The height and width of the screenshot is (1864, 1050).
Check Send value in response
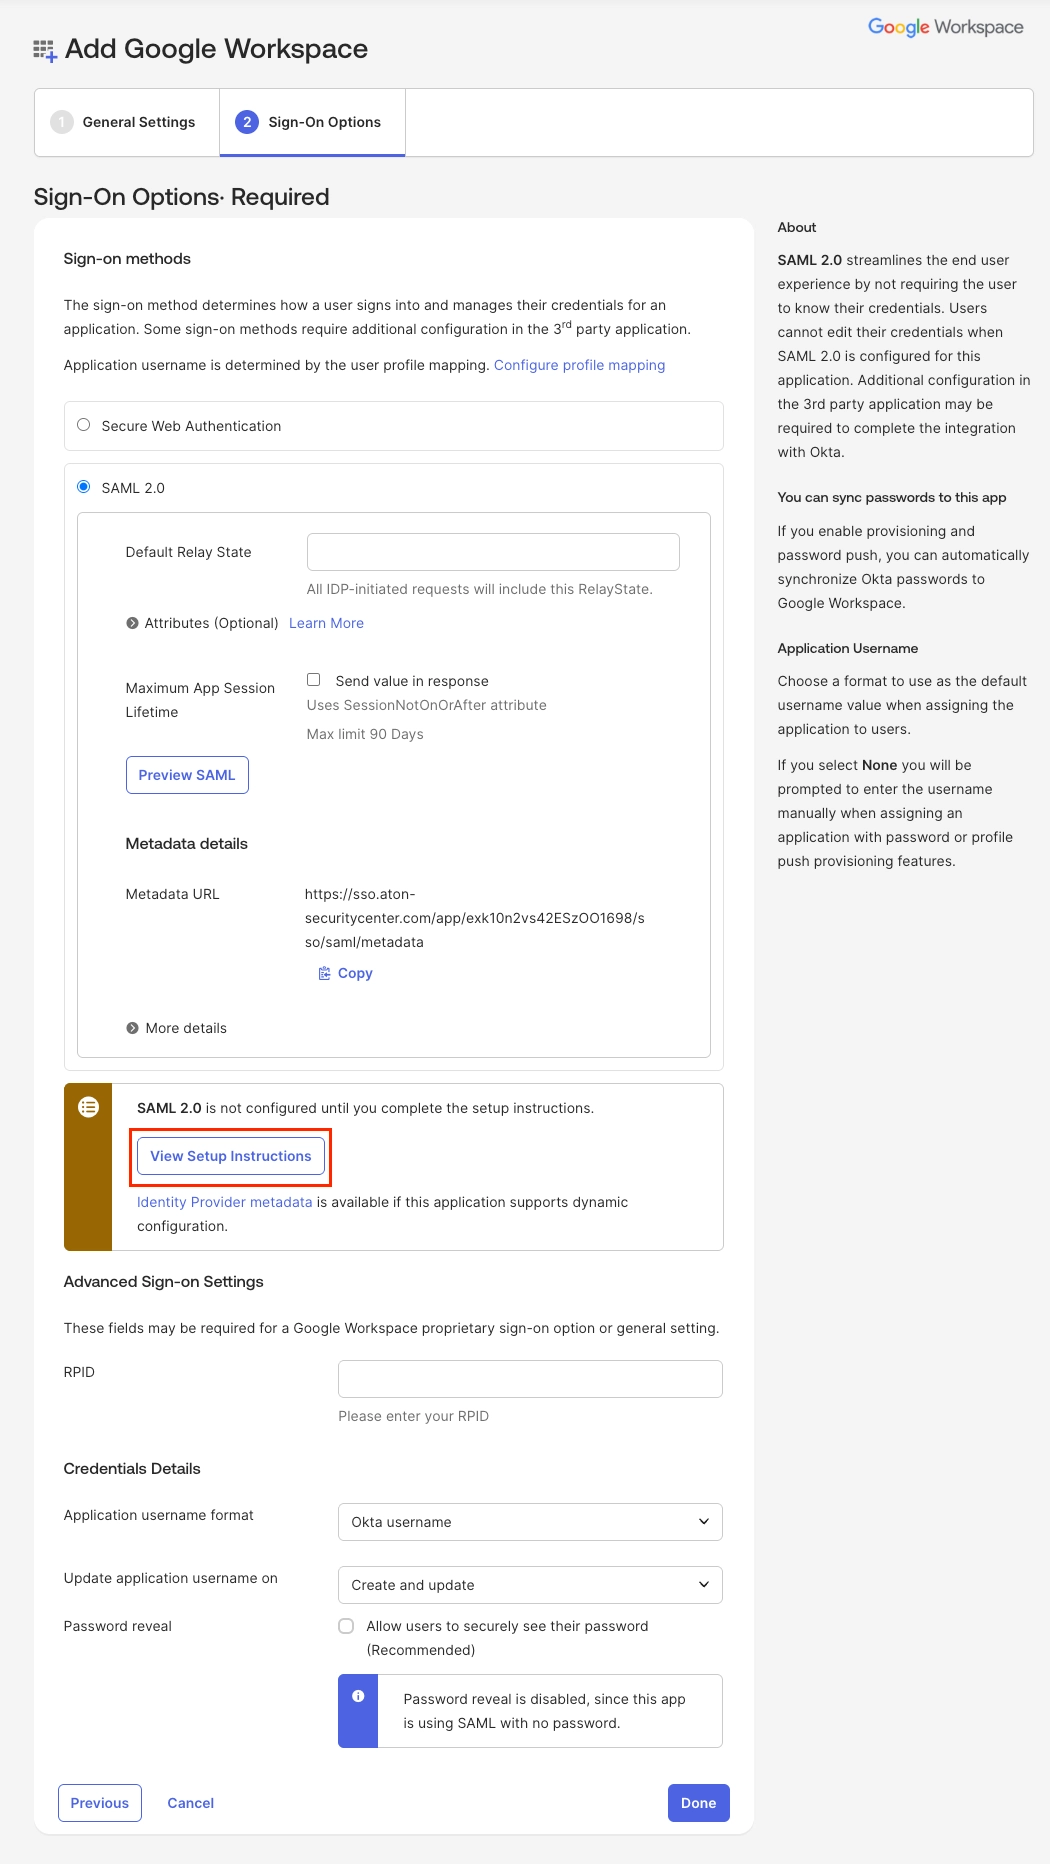tap(313, 680)
